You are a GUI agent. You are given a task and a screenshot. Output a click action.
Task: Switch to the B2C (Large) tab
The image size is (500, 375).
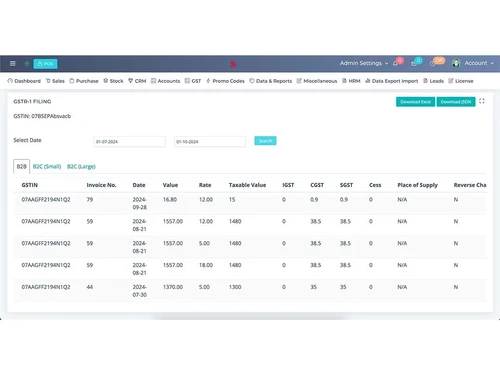[x=81, y=166]
